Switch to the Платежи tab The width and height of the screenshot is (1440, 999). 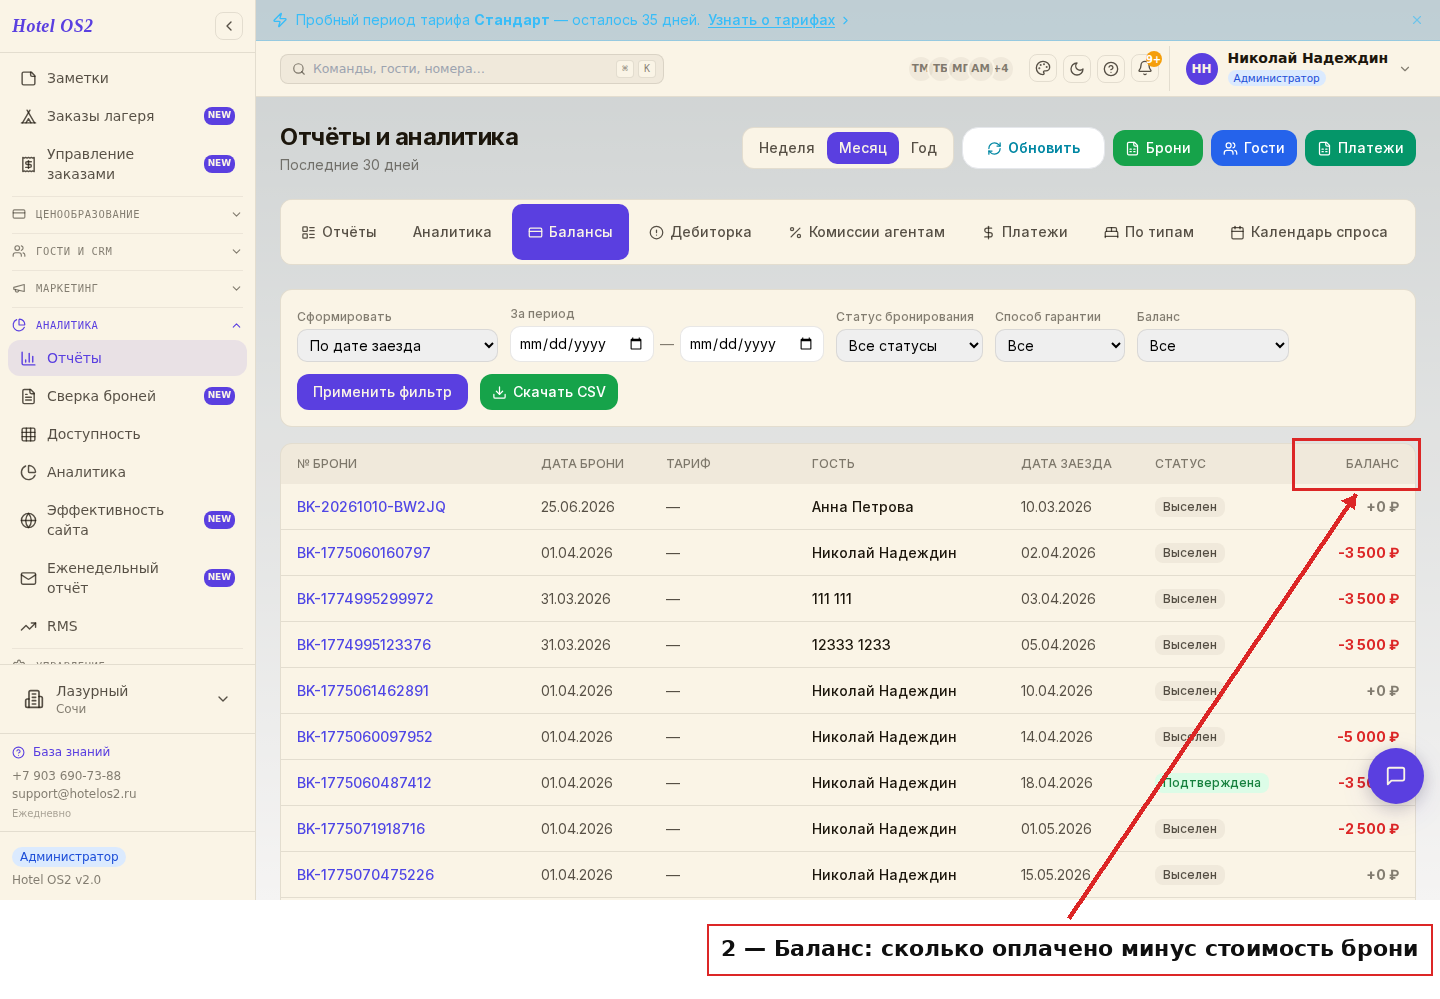pos(1025,232)
